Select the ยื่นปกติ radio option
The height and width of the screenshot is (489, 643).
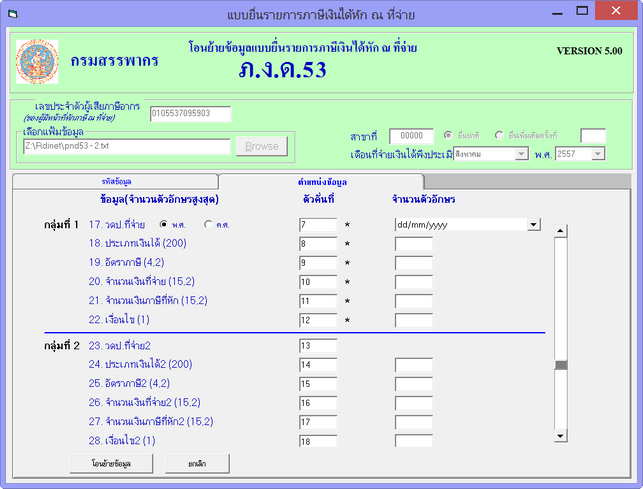[448, 135]
